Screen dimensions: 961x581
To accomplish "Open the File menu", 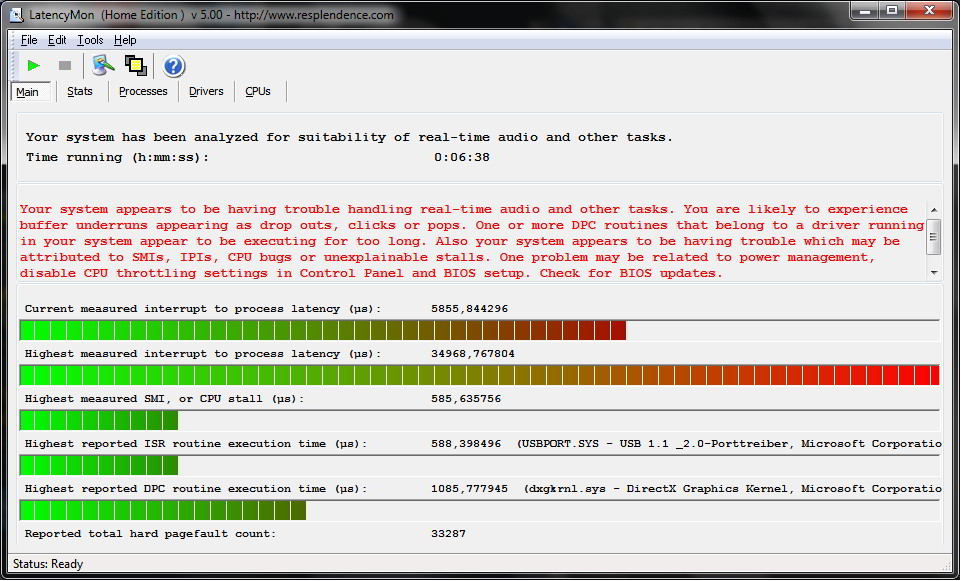I will pyautogui.click(x=29, y=40).
